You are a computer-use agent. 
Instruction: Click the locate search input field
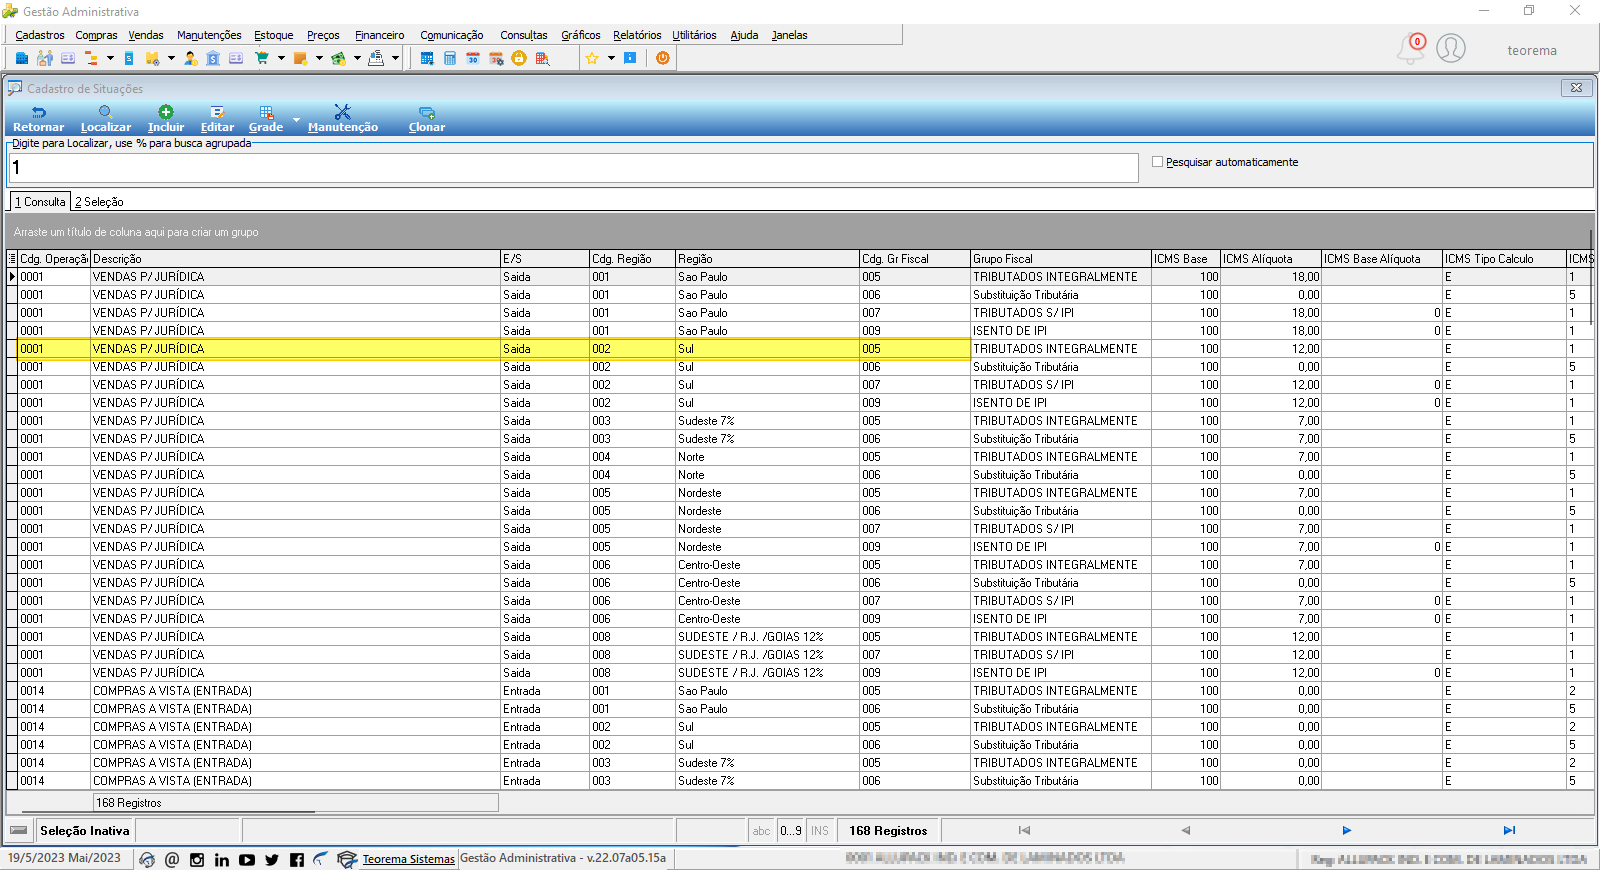point(574,168)
